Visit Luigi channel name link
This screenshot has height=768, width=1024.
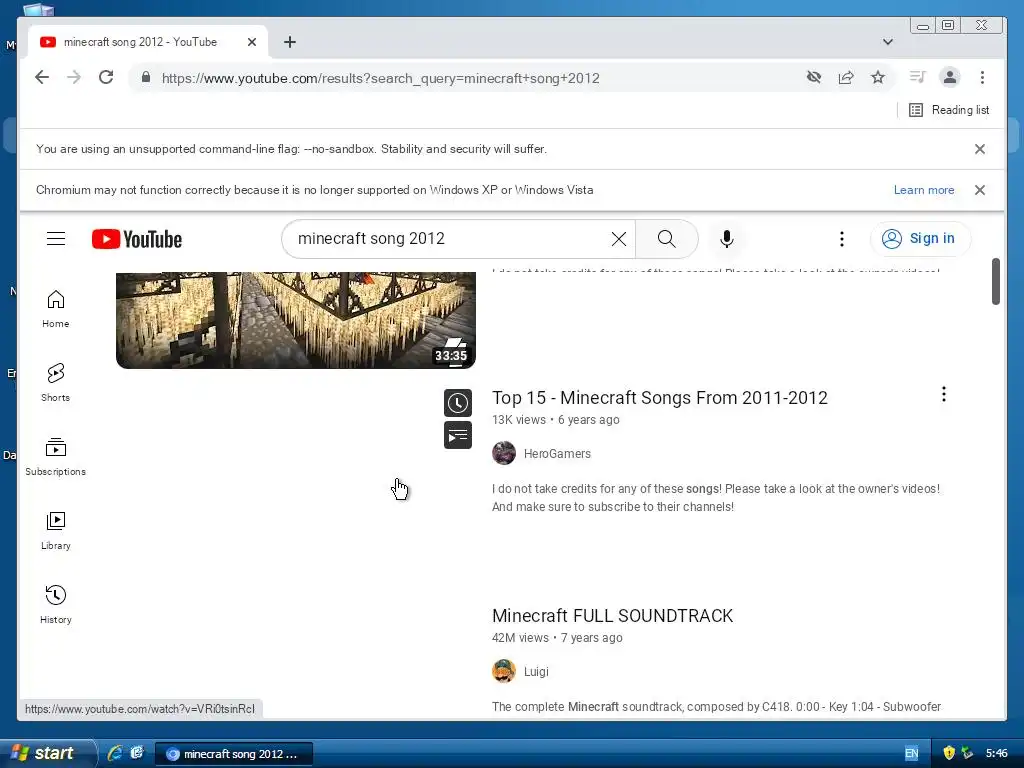tap(536, 672)
